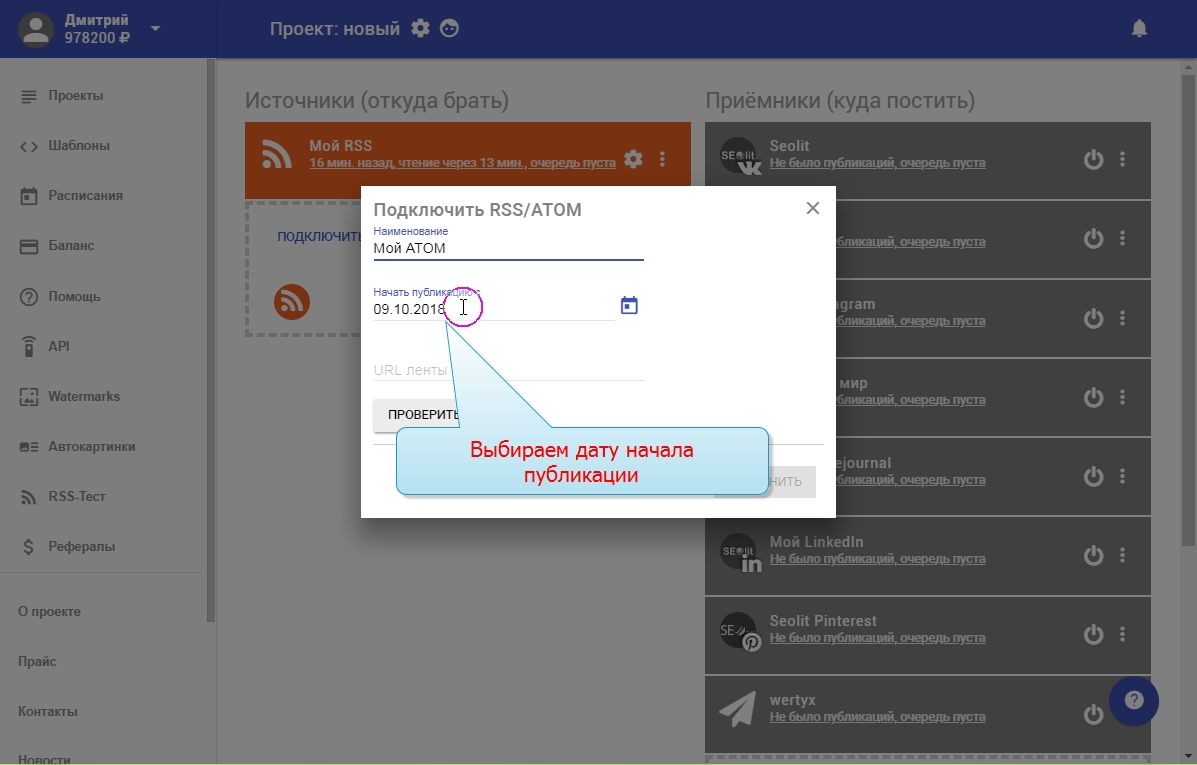Expand the user account dropdown arrow
The image size is (1197, 765).
(155, 28)
